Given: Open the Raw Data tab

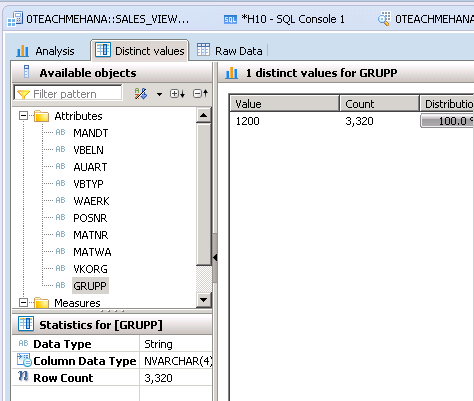Looking at the screenshot, I should 230,51.
